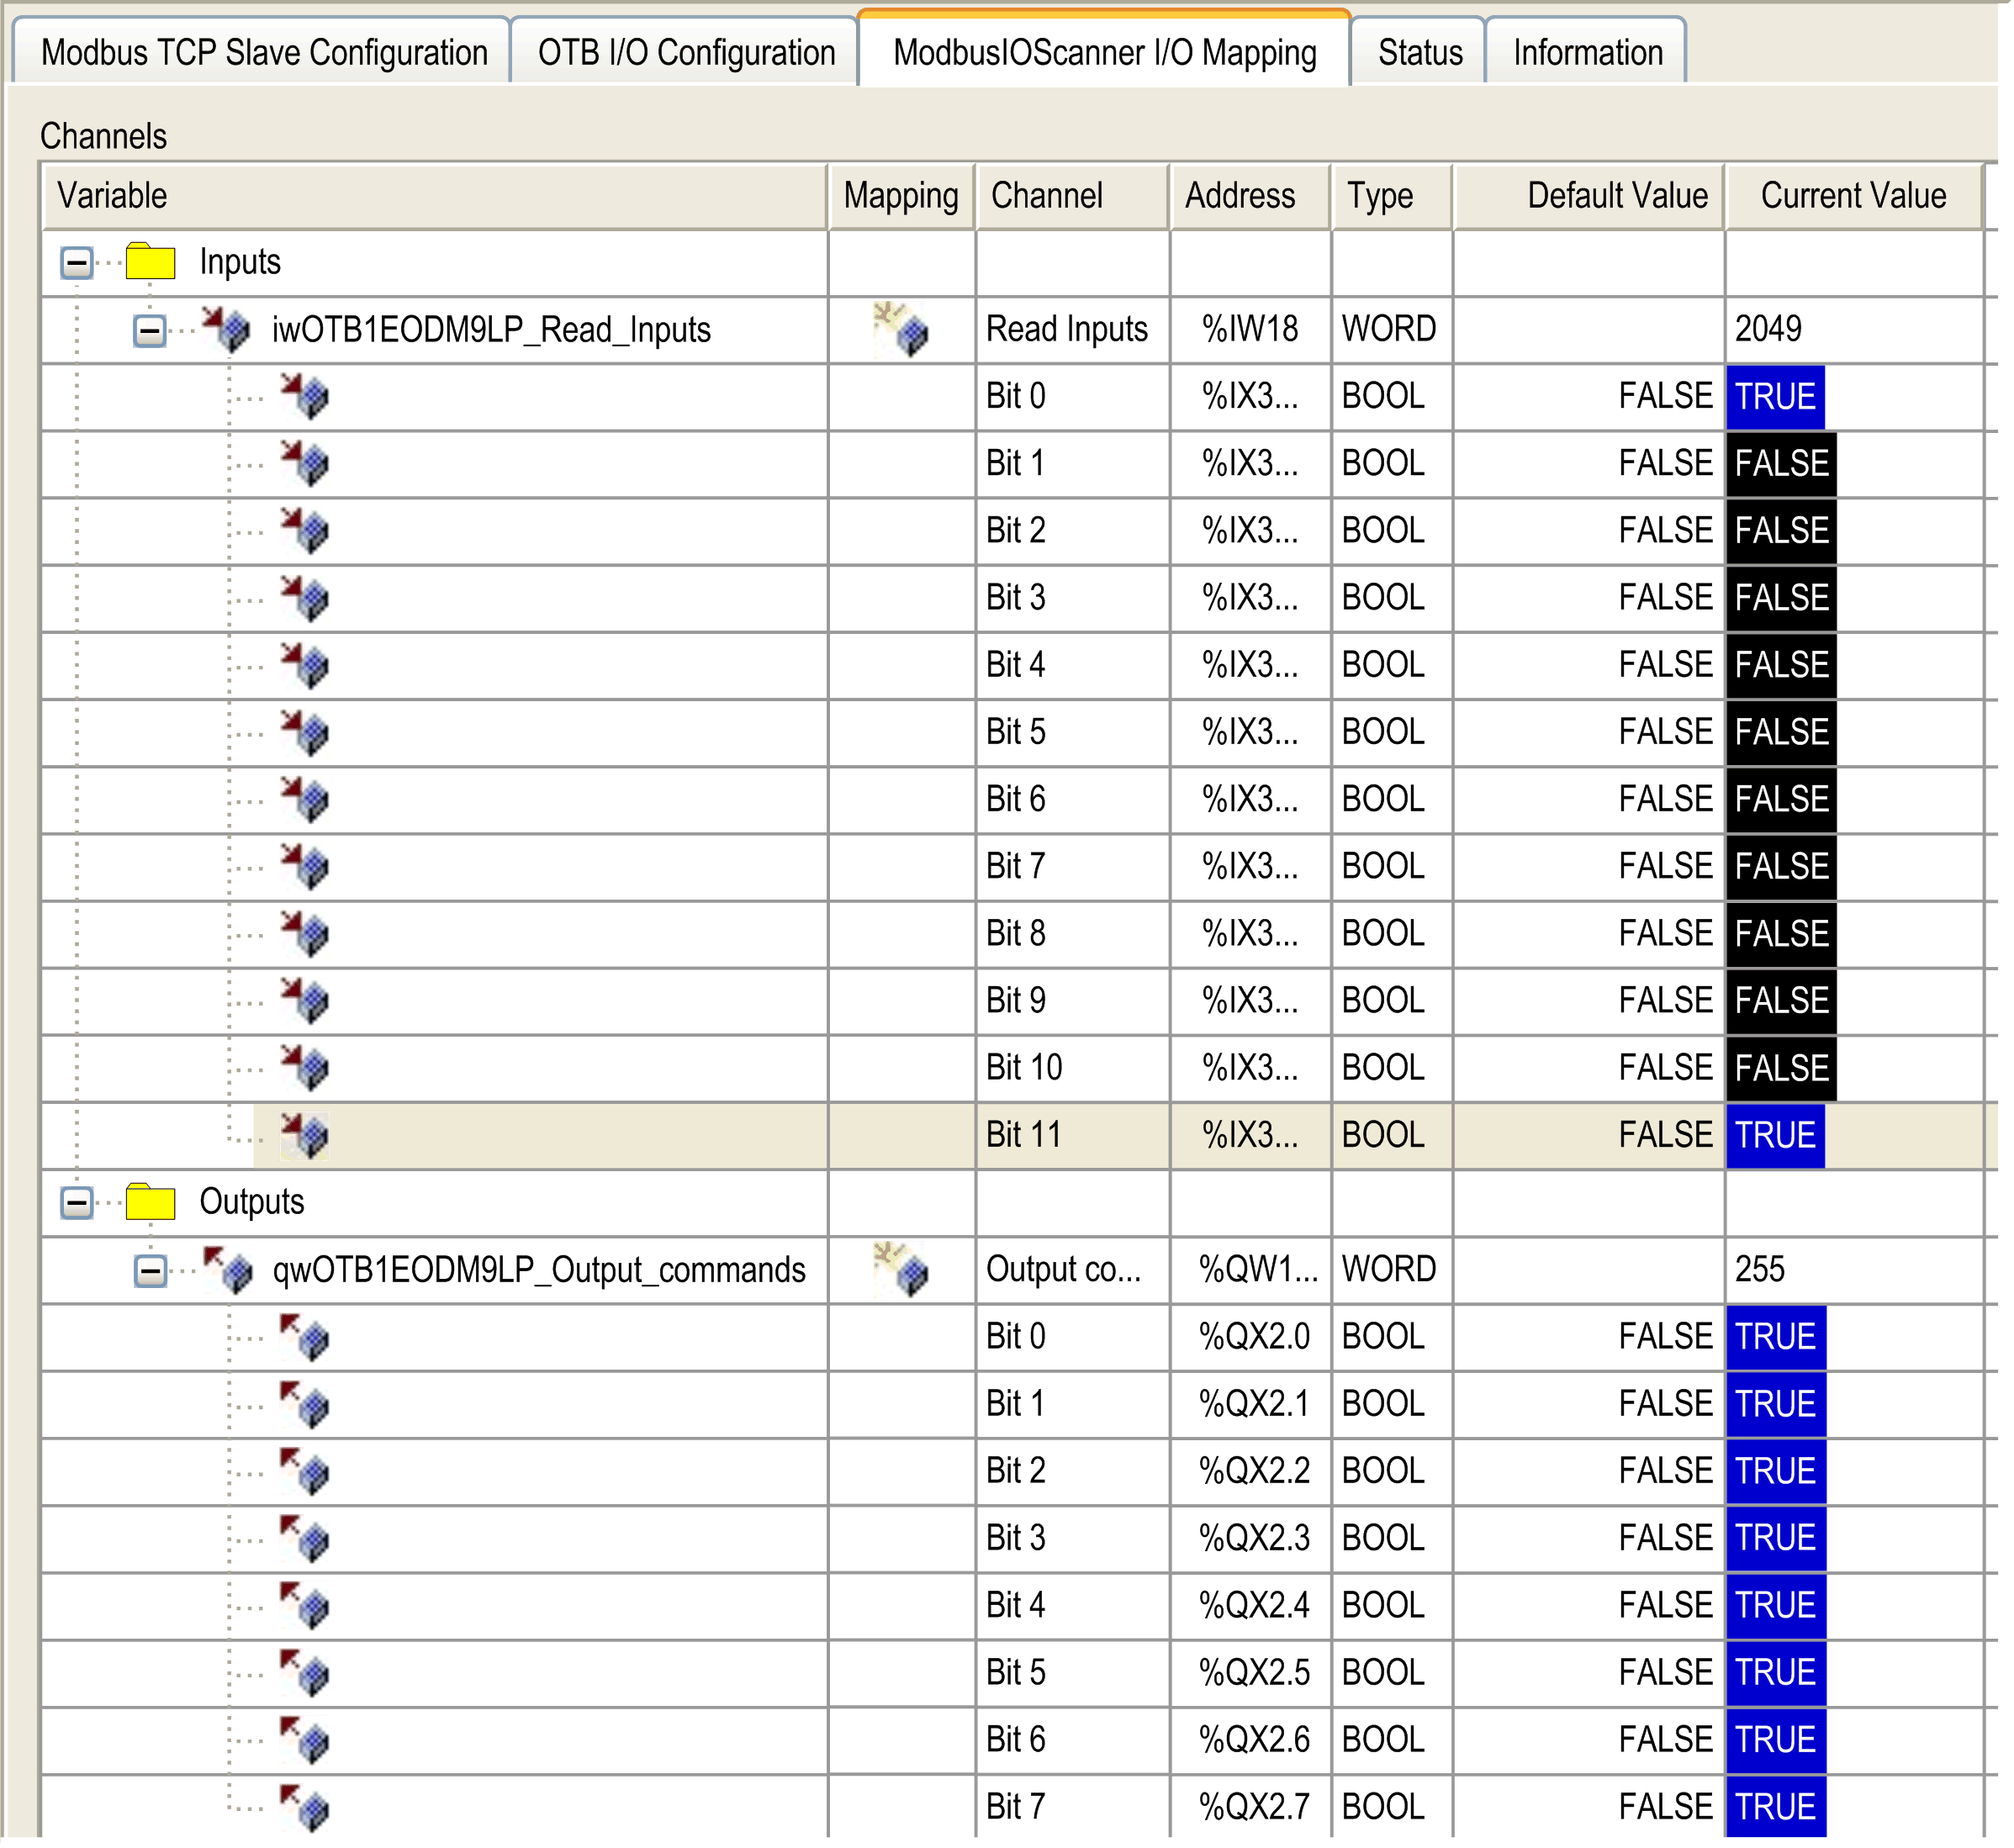This screenshot has height=1848, width=2014.
Task: Click the variable icon next to qwOTB1EODM9LP_Output_commands
Action: pos(230,1270)
